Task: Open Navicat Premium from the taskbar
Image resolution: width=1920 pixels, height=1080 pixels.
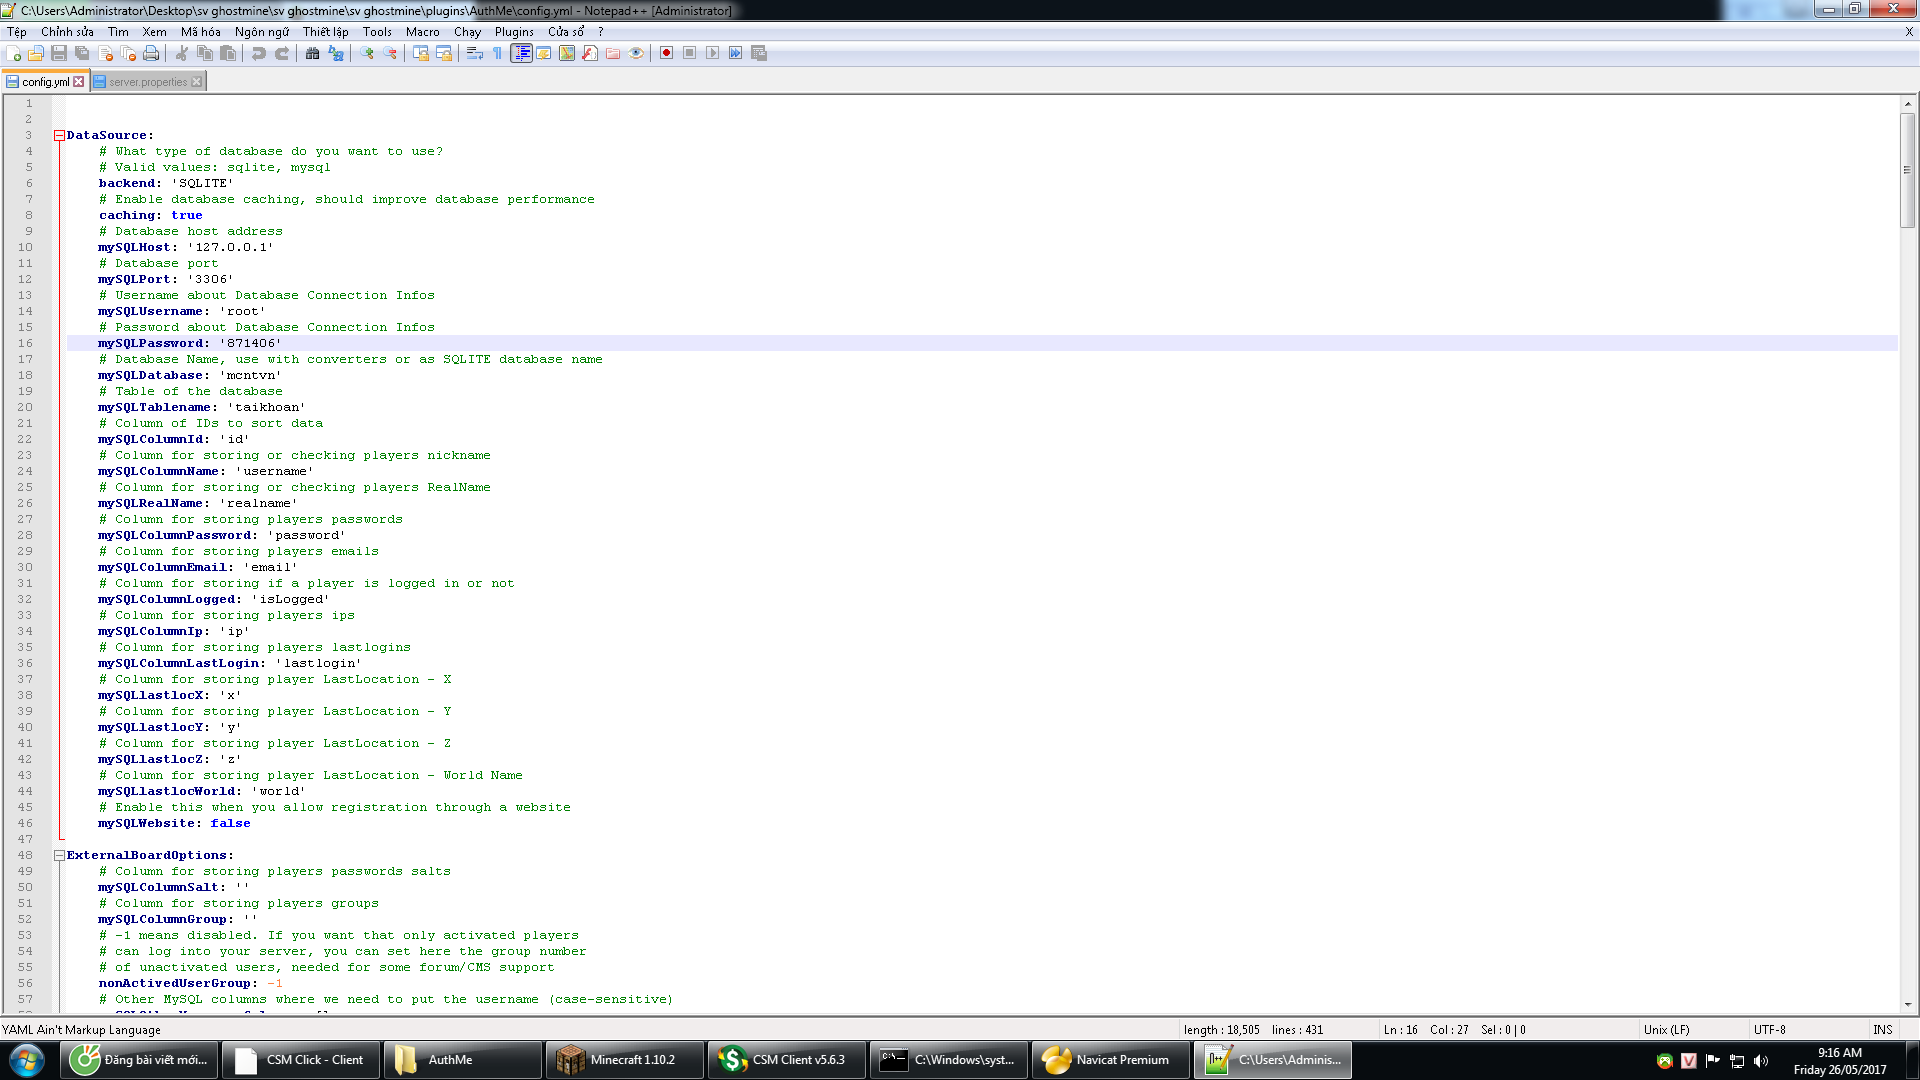Action: (1110, 1060)
